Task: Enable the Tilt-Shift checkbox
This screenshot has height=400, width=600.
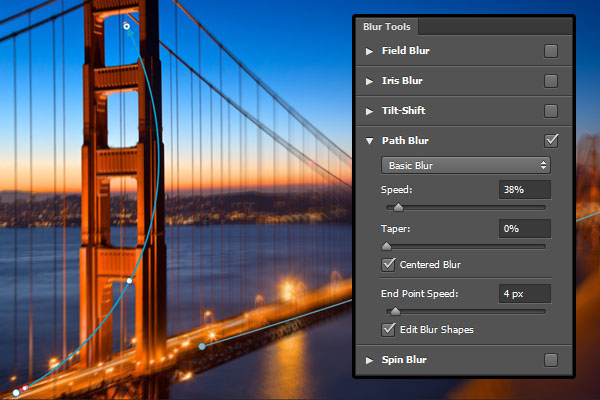Action: click(551, 111)
